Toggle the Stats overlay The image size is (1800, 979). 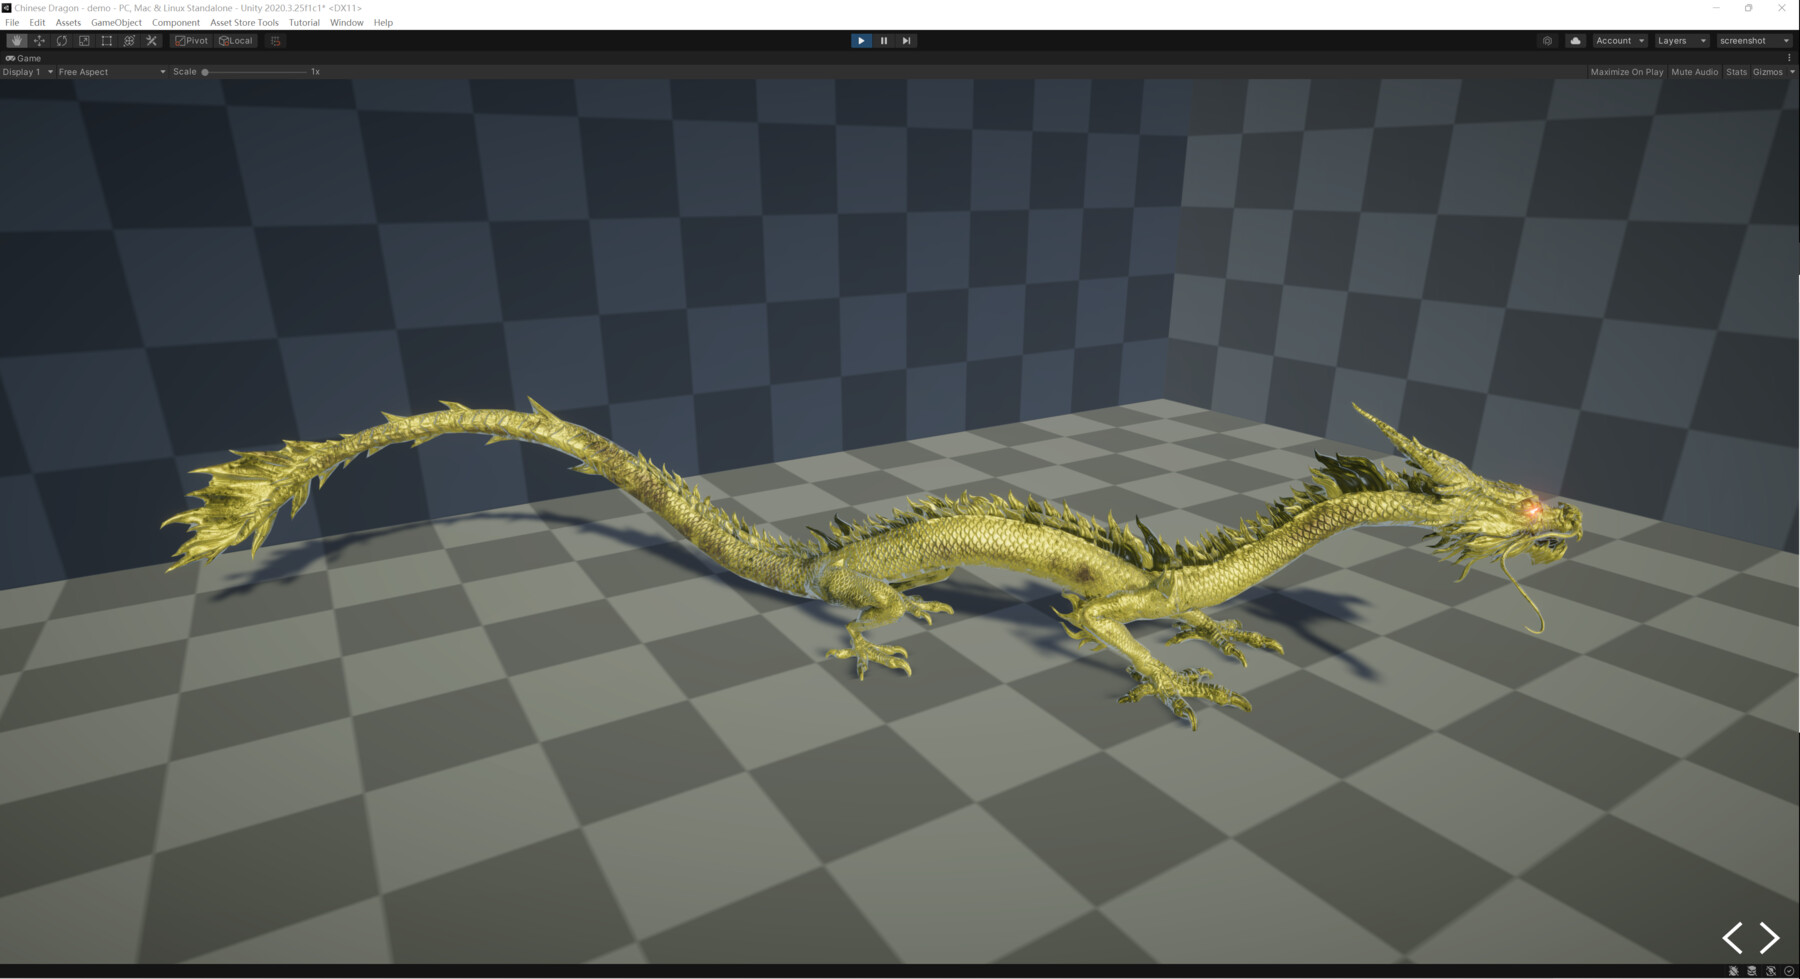(1736, 72)
